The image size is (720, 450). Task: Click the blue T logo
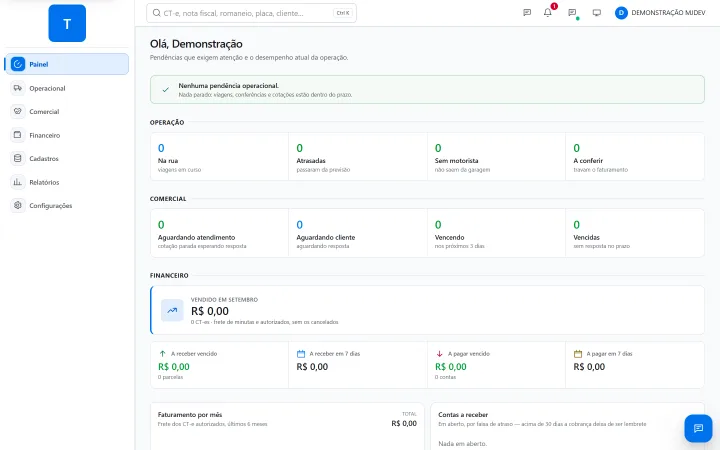pos(67,23)
